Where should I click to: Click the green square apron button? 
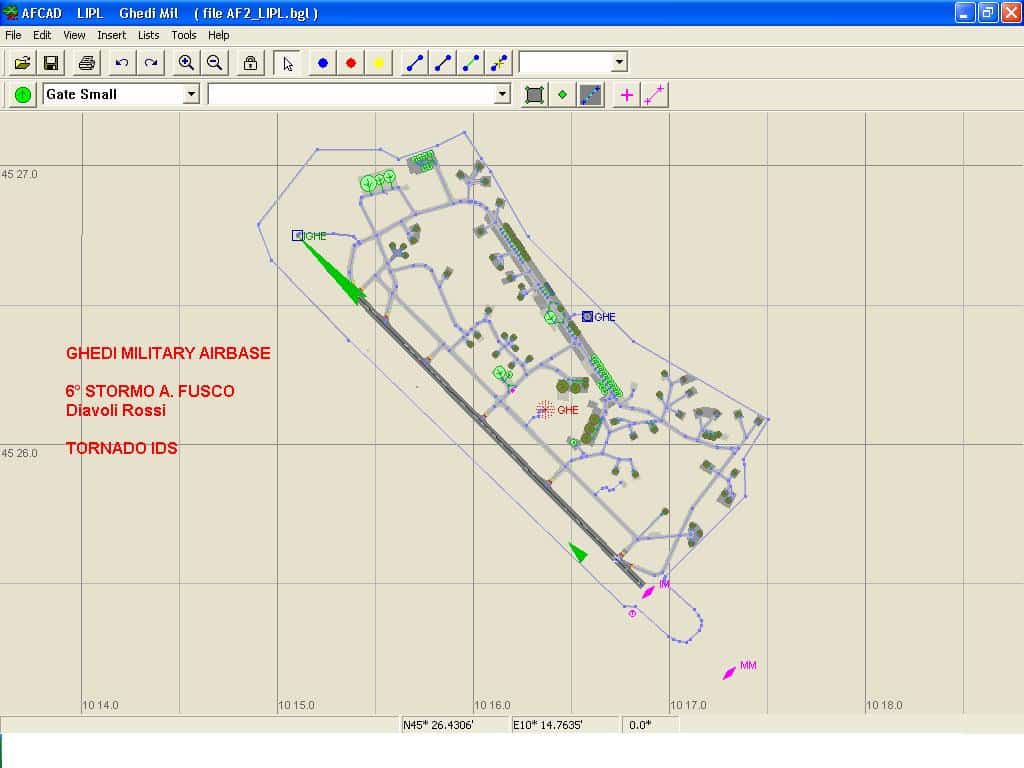[x=535, y=95]
